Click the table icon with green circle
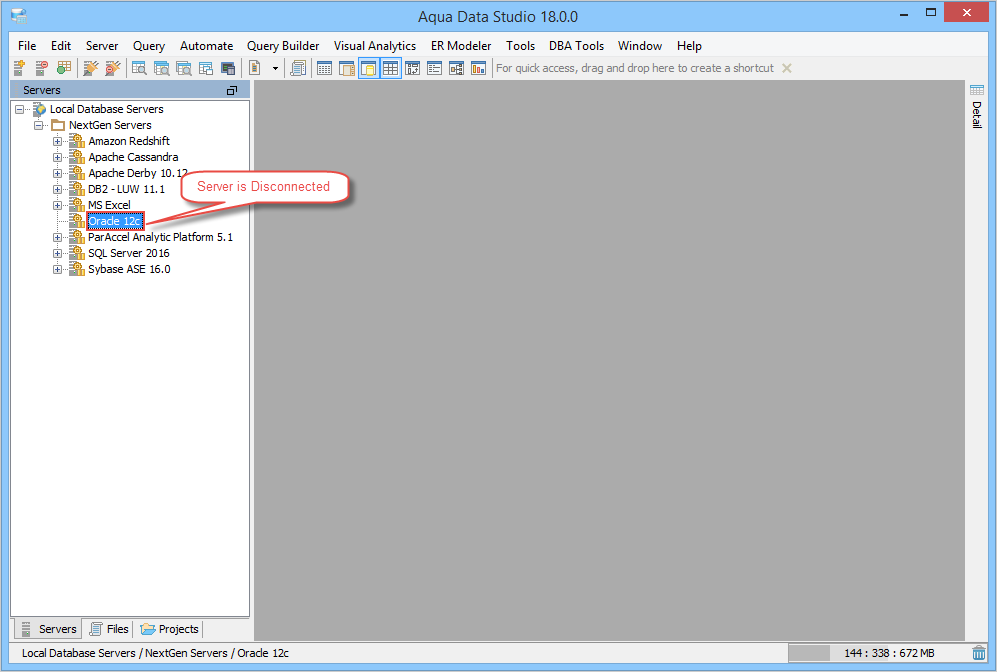 (64, 68)
